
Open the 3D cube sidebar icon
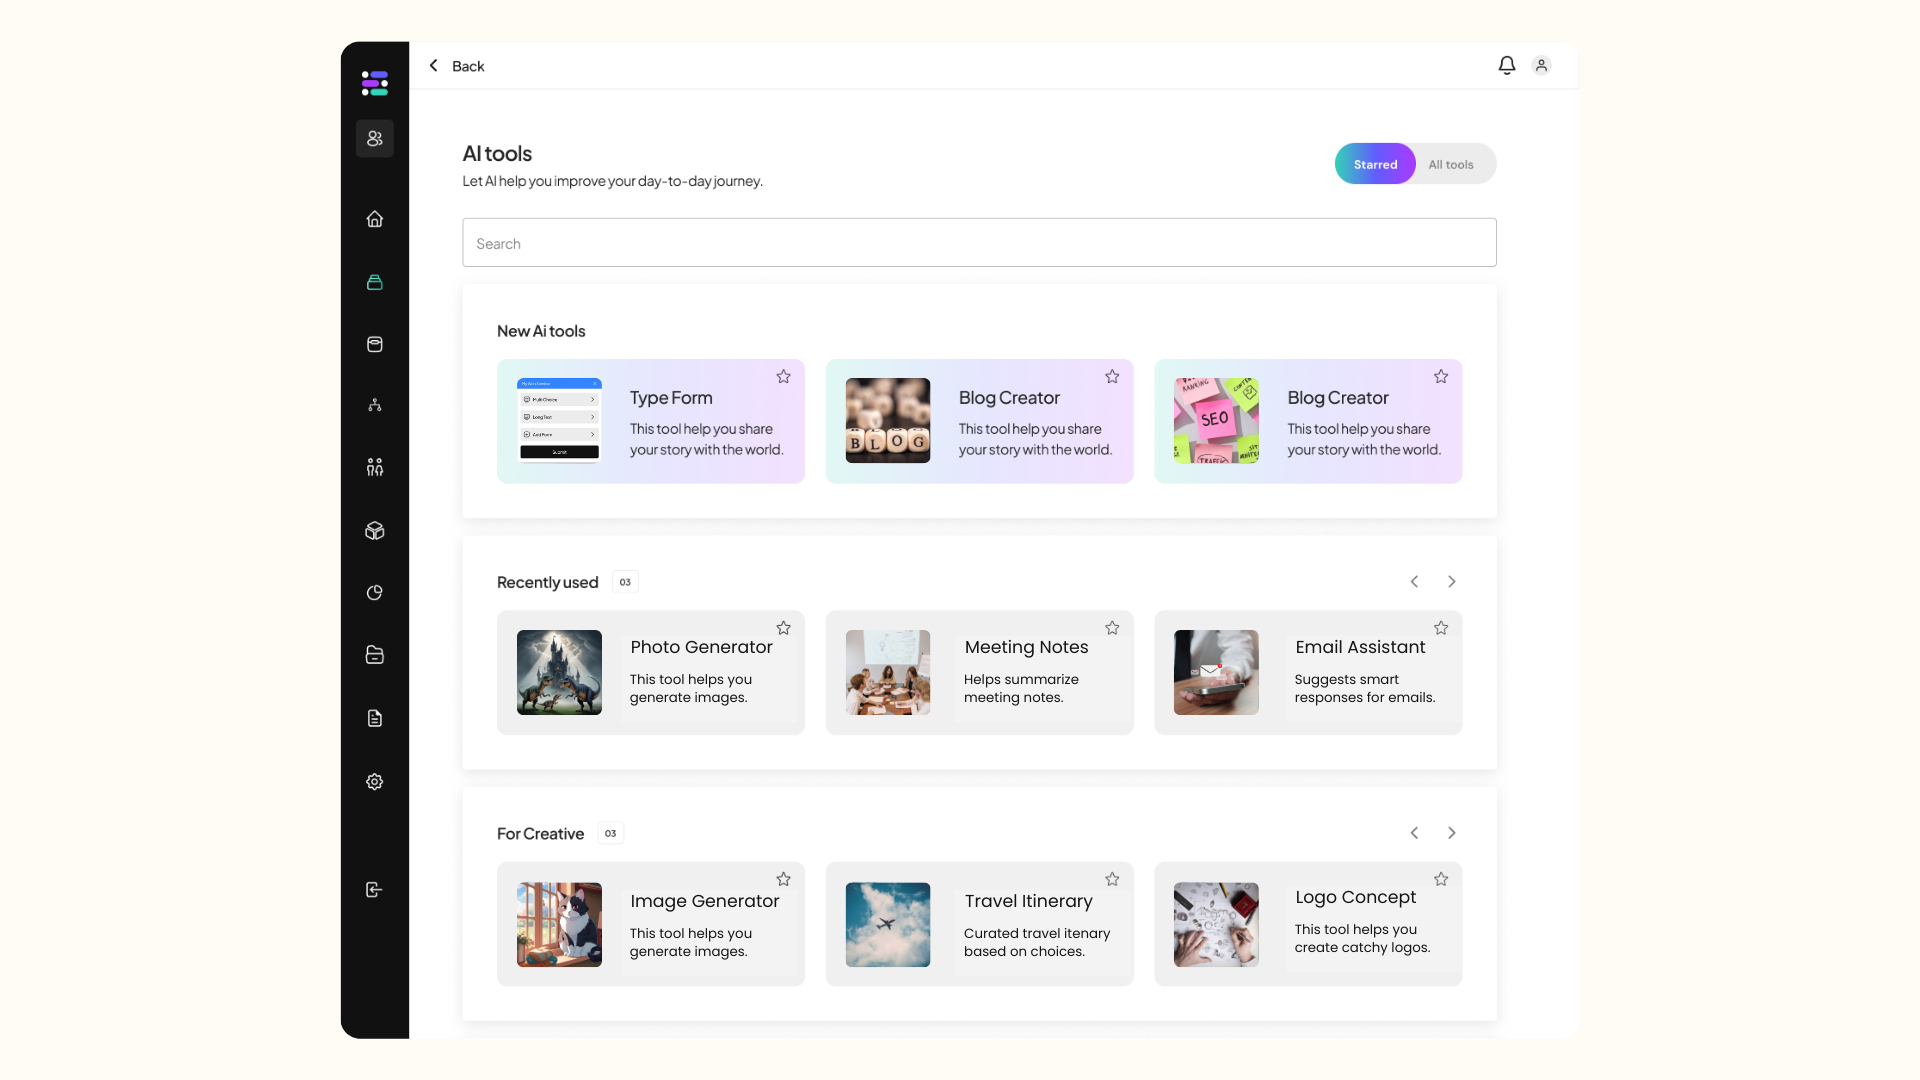coord(375,531)
